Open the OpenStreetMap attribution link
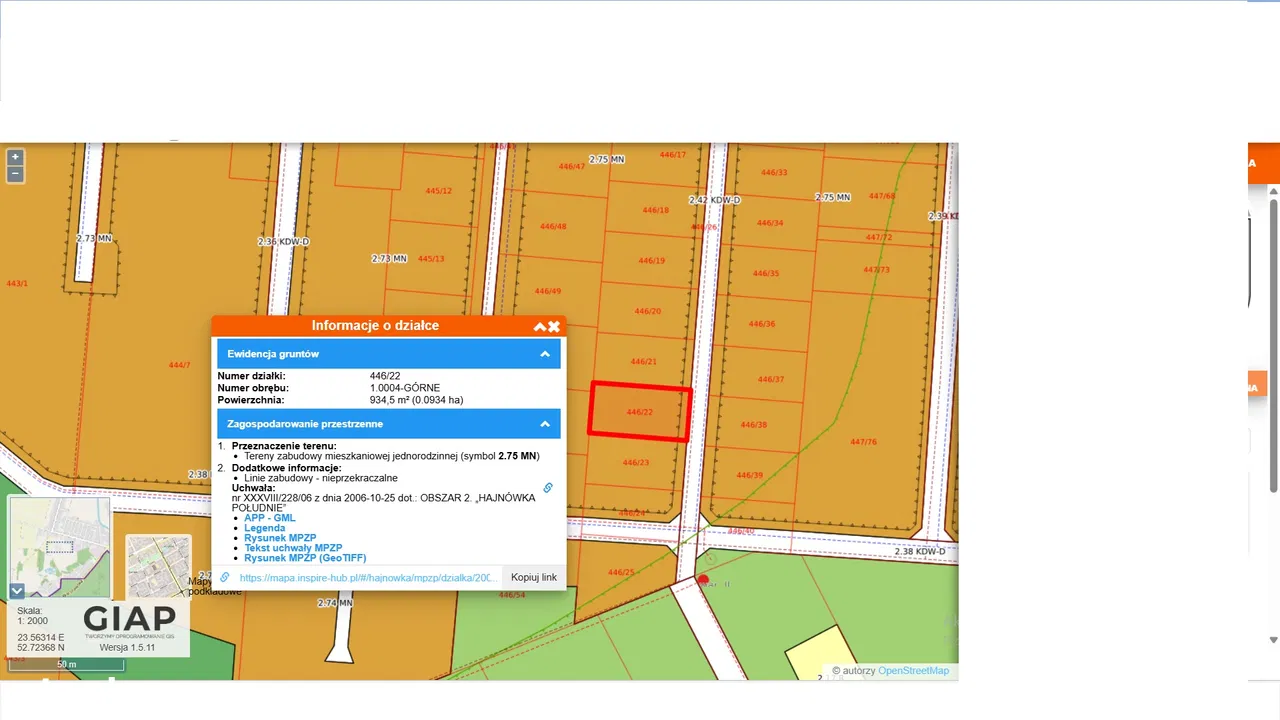Viewport: 1280px width, 720px height. [x=913, y=671]
